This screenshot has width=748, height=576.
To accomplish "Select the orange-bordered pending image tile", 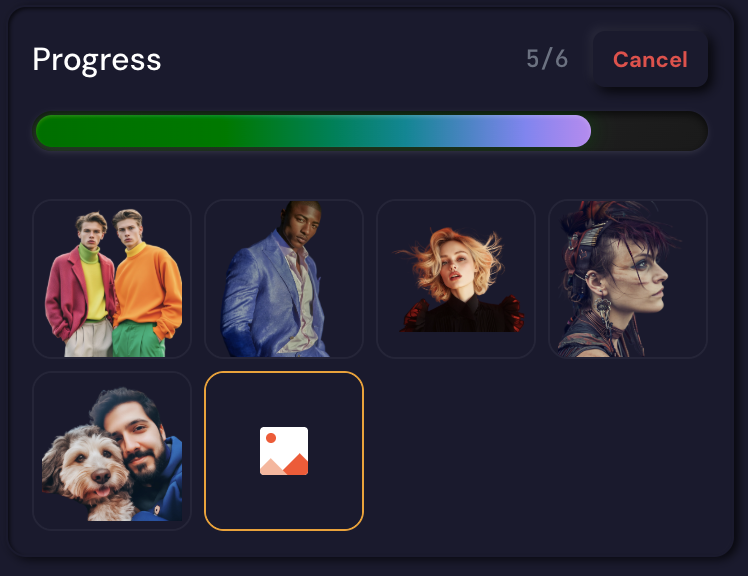I will tap(284, 451).
